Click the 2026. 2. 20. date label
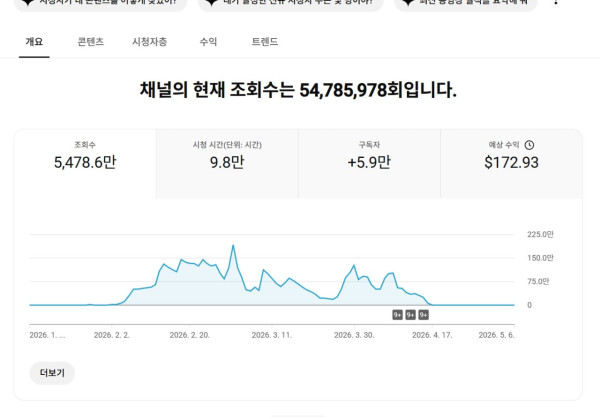600x419 pixels. (x=190, y=335)
